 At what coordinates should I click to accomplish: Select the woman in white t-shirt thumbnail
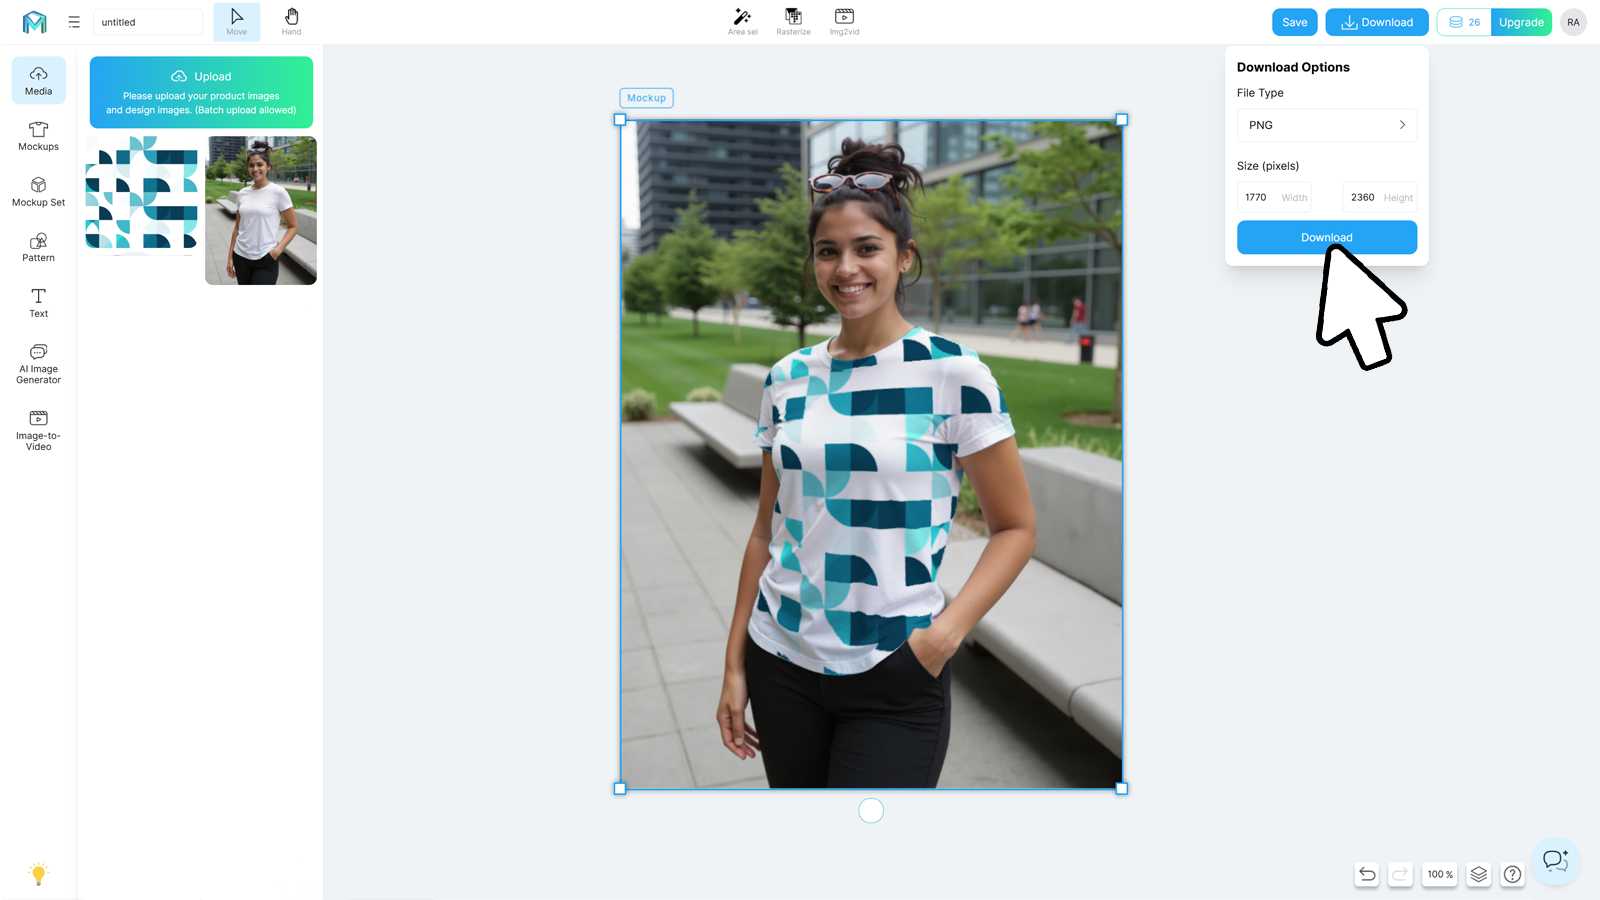[261, 210]
